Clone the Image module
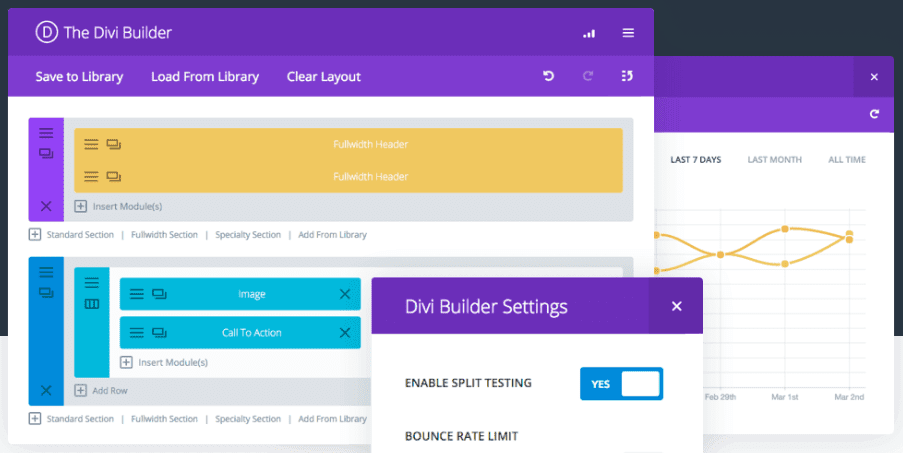The width and height of the screenshot is (903, 453). (x=159, y=294)
